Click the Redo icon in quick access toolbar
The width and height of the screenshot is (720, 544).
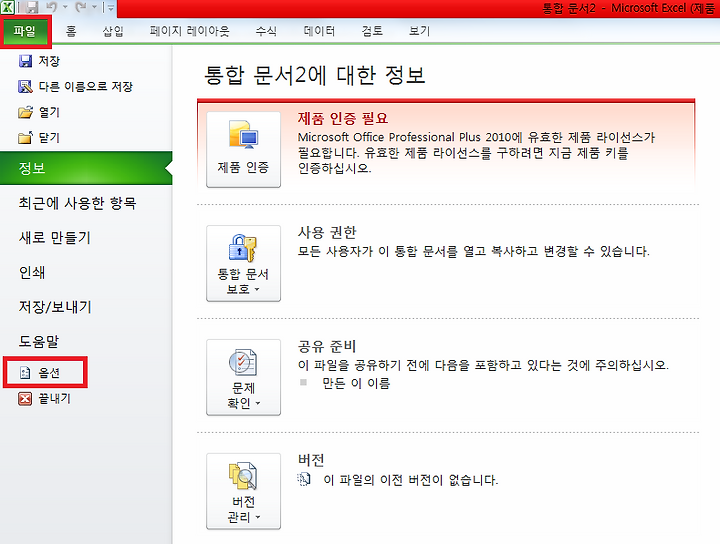(x=81, y=7)
